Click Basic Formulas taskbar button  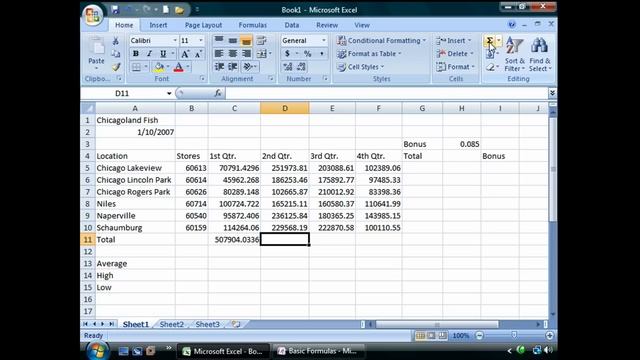[x=317, y=351]
